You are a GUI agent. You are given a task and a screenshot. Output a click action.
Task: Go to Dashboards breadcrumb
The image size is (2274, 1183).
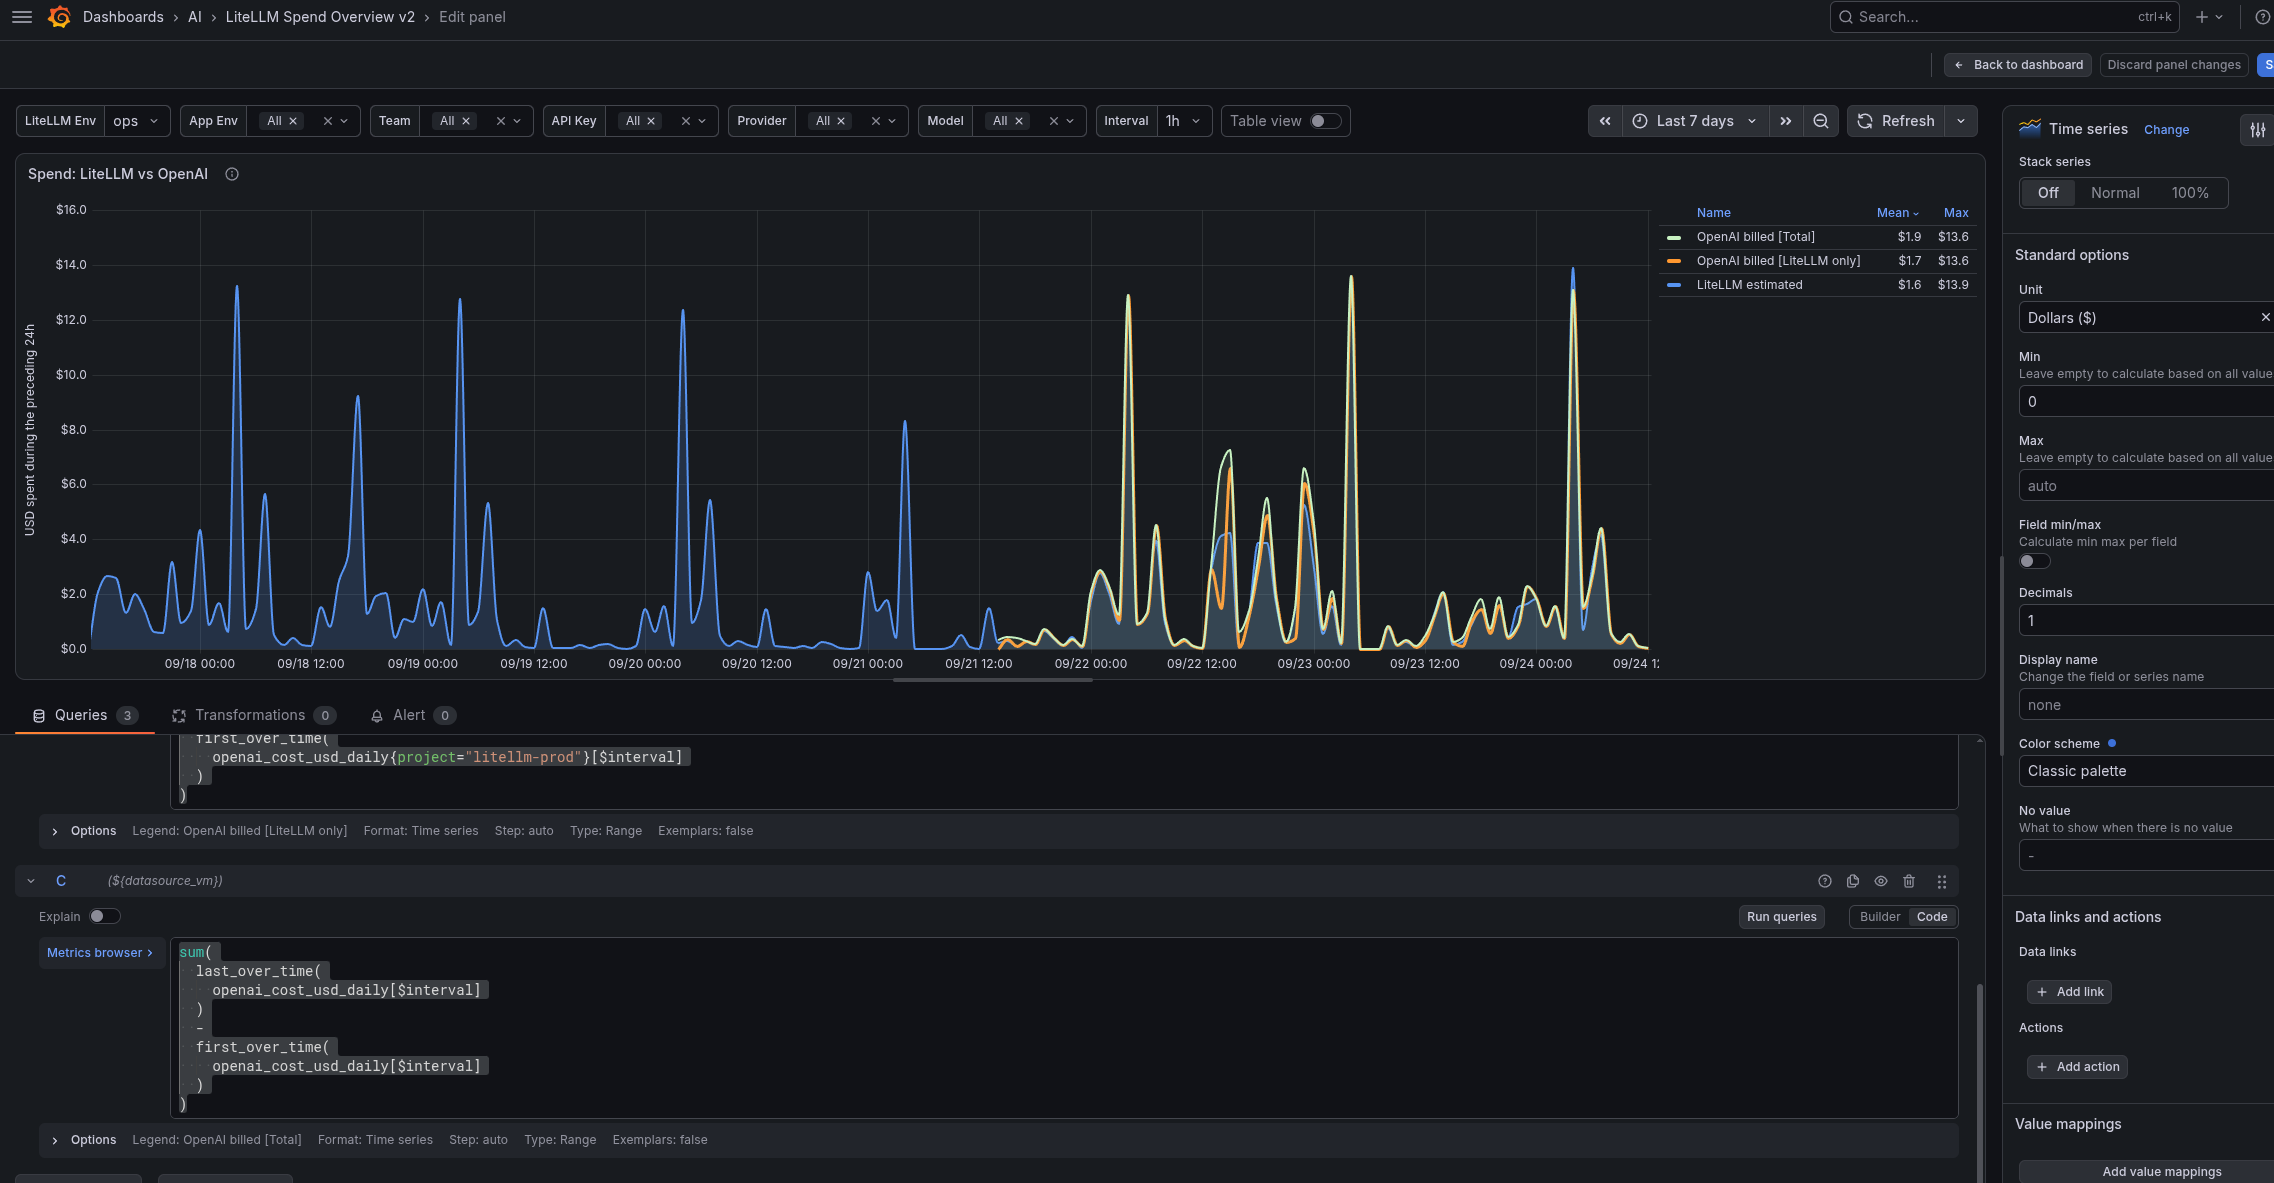point(123,17)
